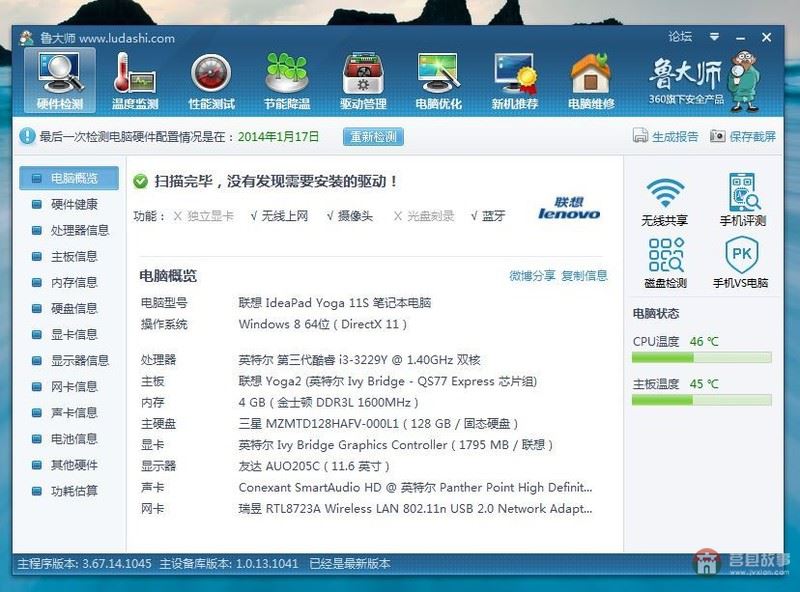
Task: Click the CPU温度 progress bar
Action: click(x=702, y=358)
